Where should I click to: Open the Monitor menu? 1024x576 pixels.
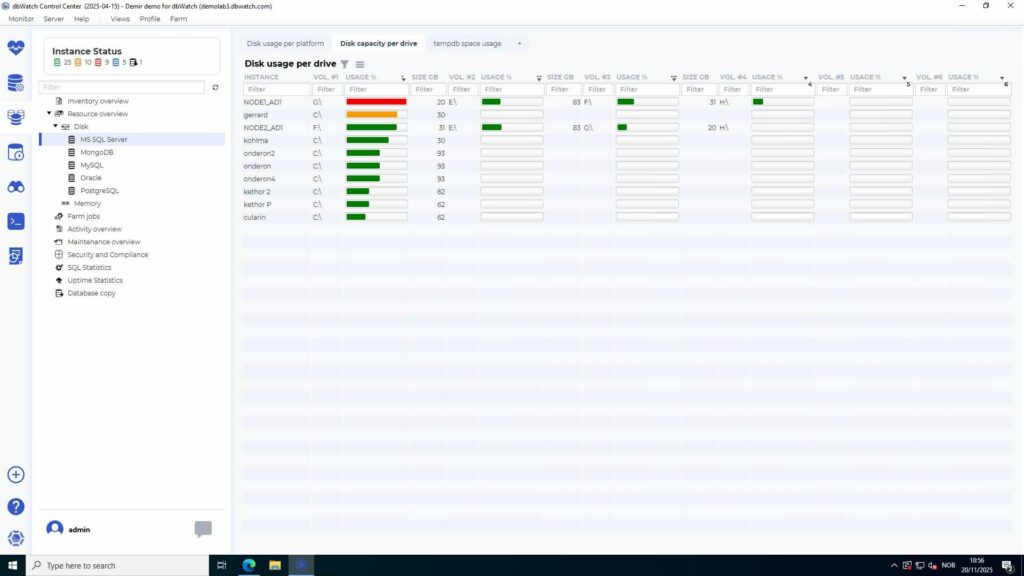[22, 18]
